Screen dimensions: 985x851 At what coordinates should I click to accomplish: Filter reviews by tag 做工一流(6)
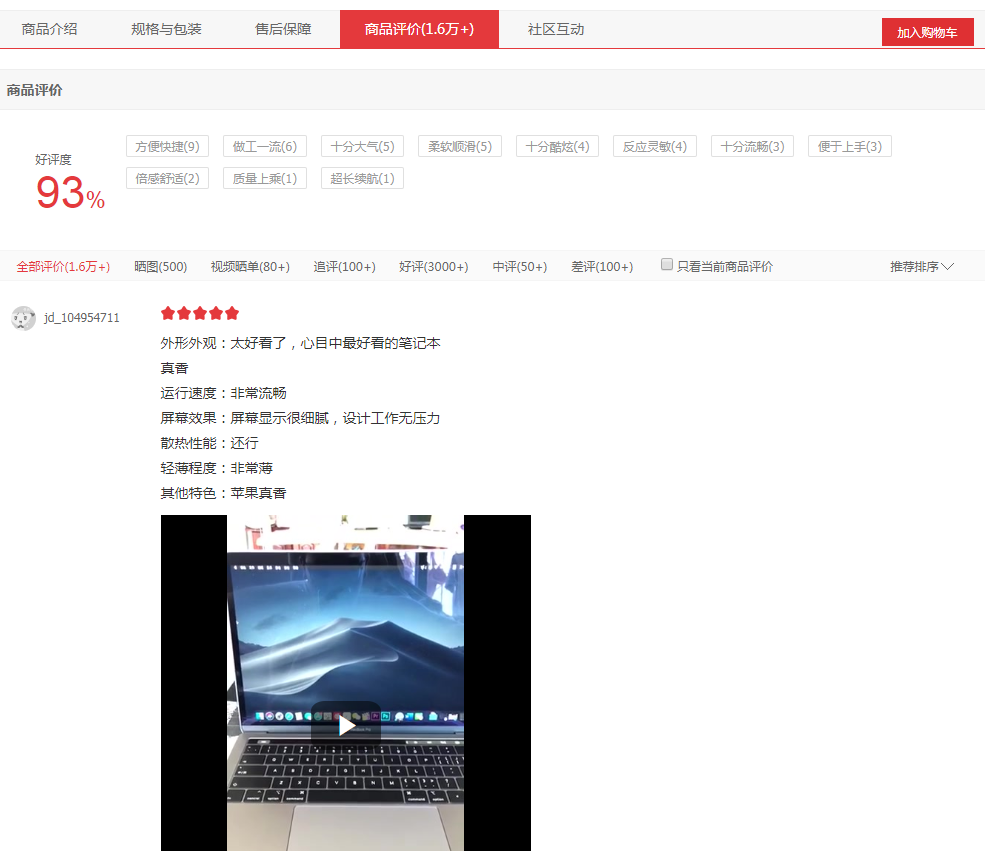tap(264, 146)
